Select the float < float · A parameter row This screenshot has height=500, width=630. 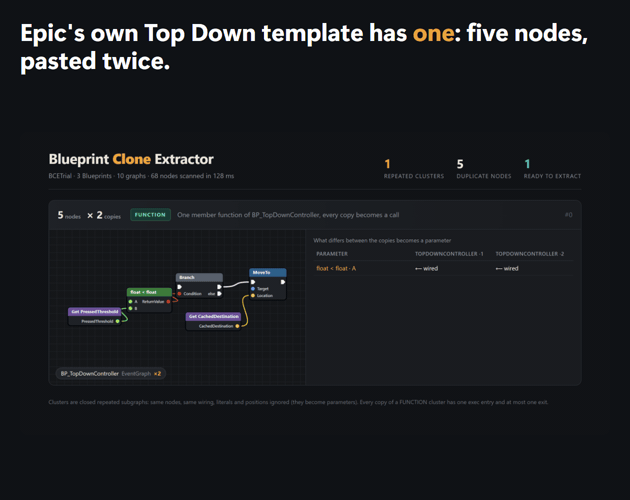pyautogui.click(x=443, y=268)
